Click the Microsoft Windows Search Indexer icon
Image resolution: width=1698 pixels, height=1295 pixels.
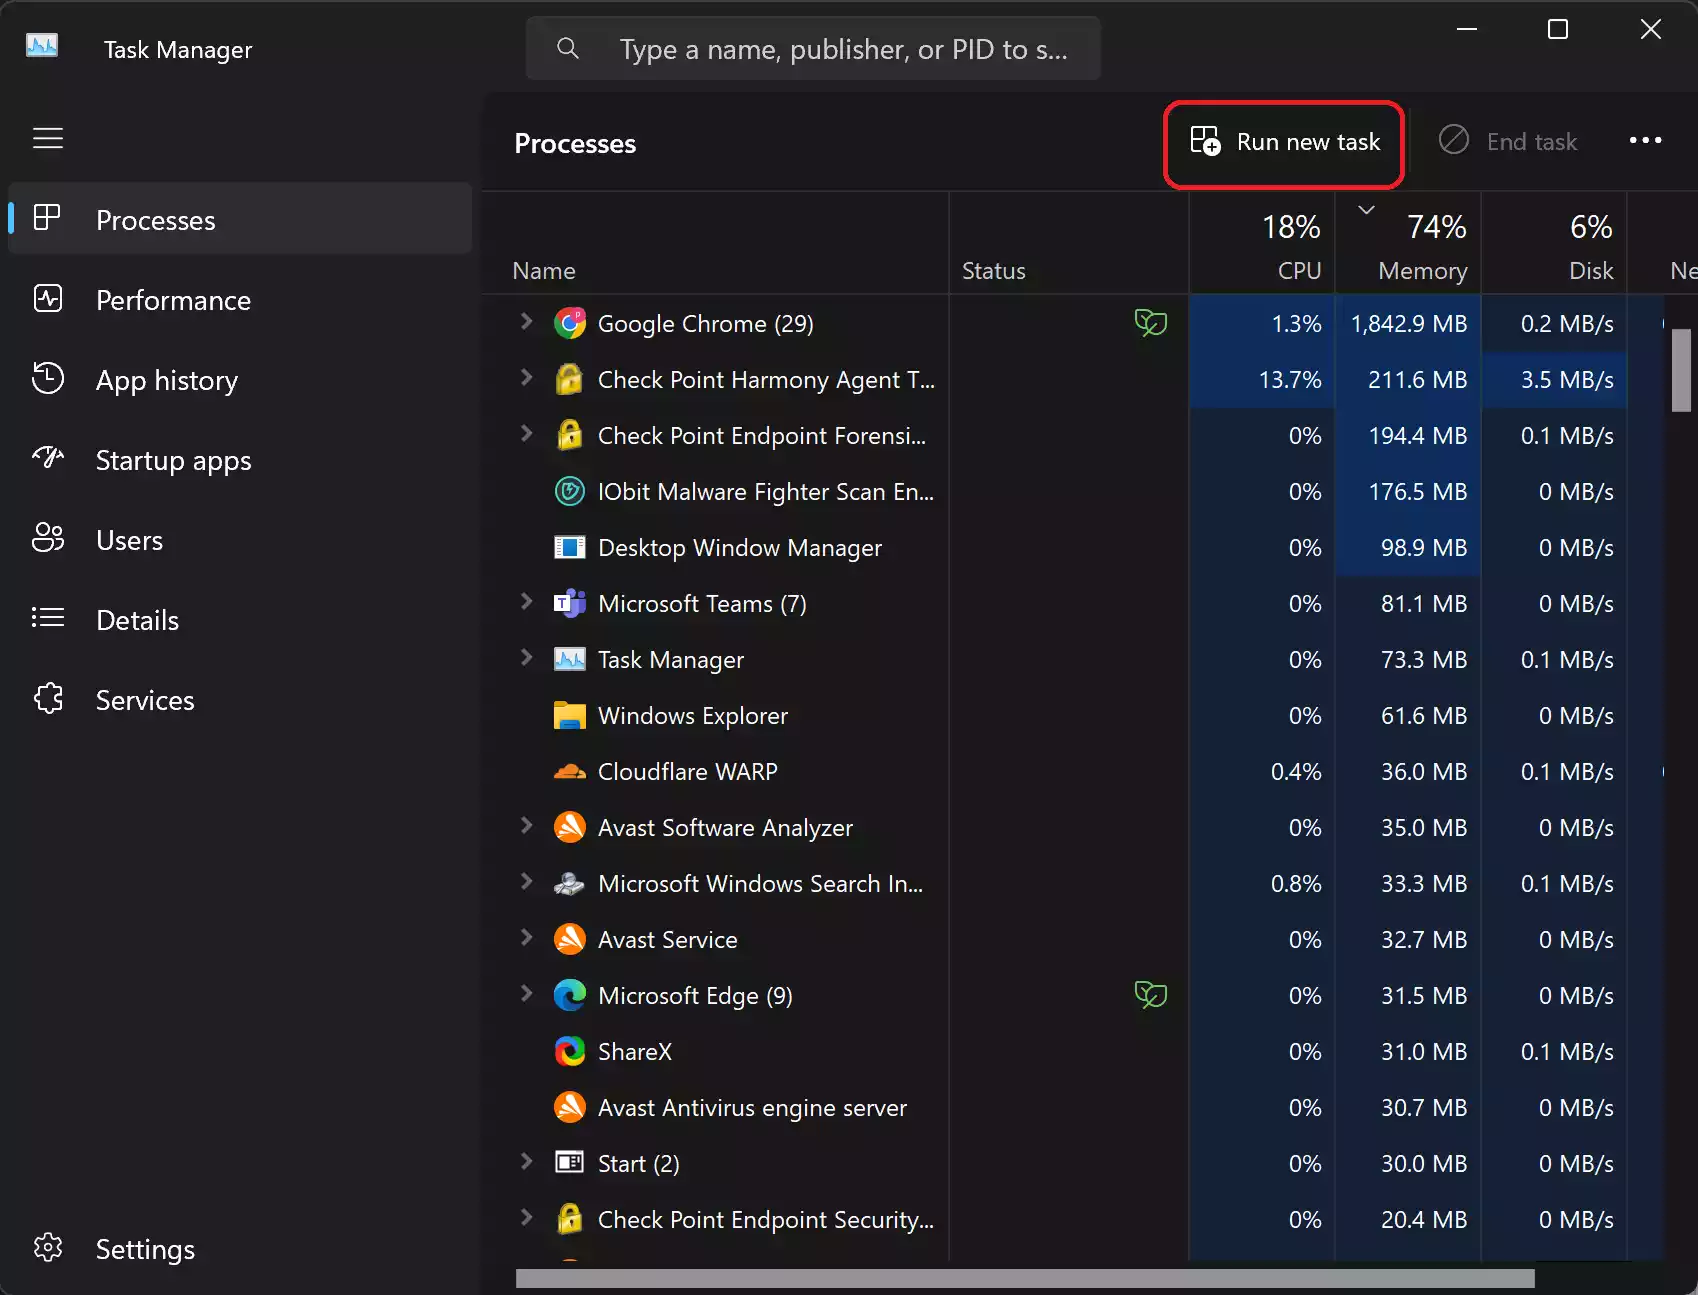[570, 883]
